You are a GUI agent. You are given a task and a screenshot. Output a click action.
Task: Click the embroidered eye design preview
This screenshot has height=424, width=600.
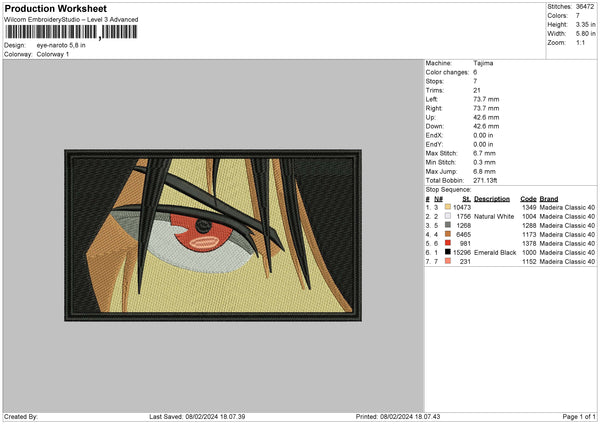coord(213,235)
